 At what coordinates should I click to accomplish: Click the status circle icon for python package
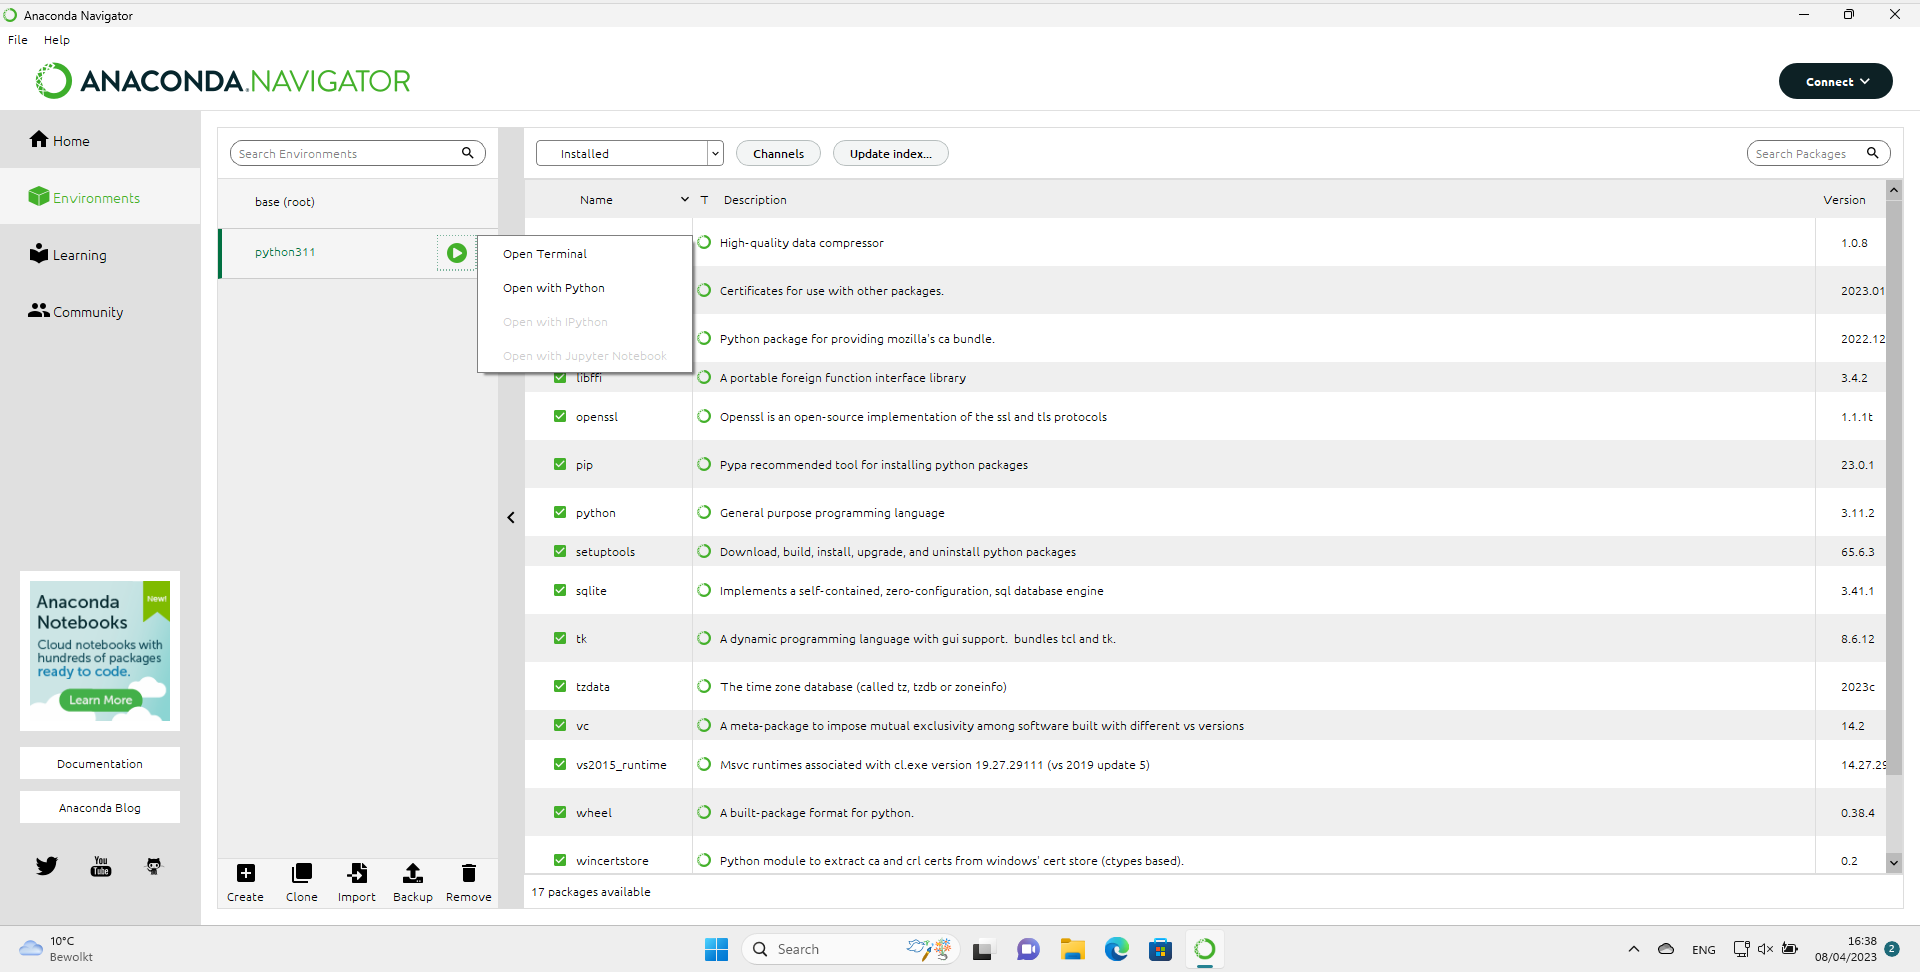coord(704,512)
